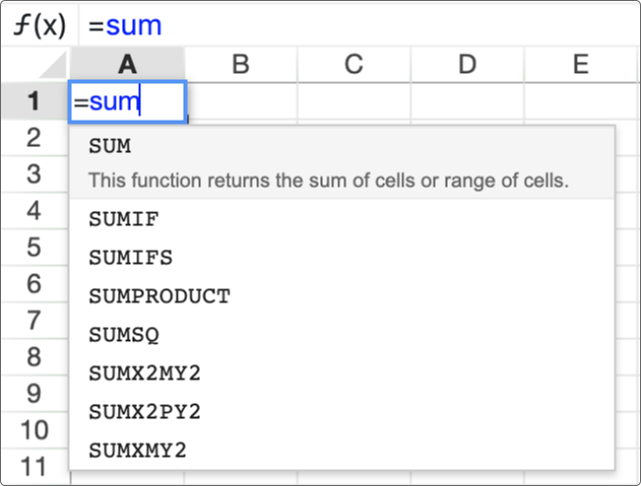The height and width of the screenshot is (486, 641).
Task: Click the f(x) function icon
Action: click(39, 25)
